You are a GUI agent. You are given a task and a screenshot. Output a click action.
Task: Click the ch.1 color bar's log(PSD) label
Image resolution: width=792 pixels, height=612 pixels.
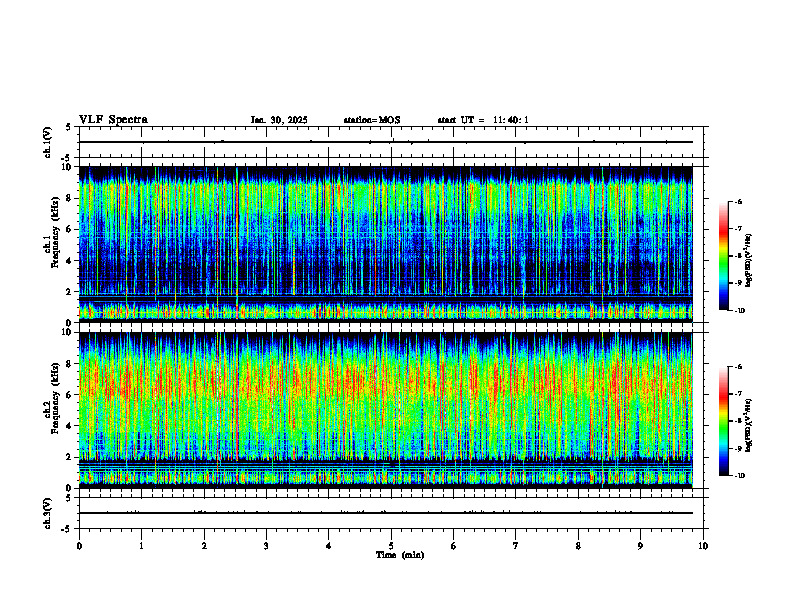coord(749,260)
